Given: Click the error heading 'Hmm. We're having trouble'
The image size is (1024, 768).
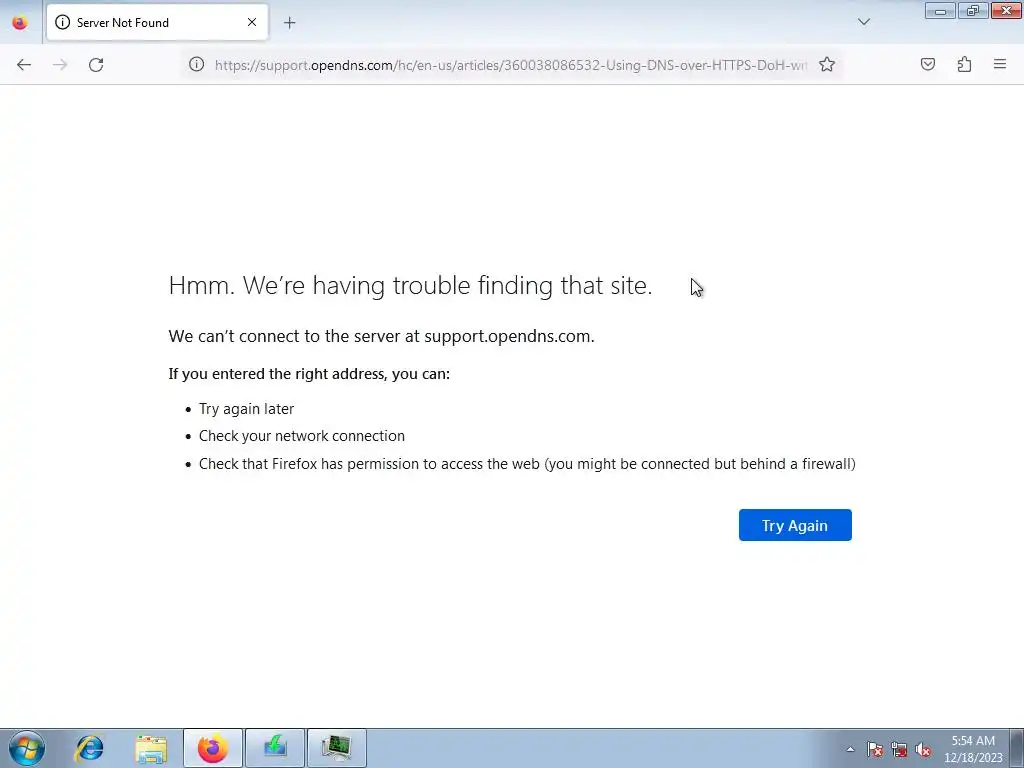Looking at the screenshot, I should point(410,286).
